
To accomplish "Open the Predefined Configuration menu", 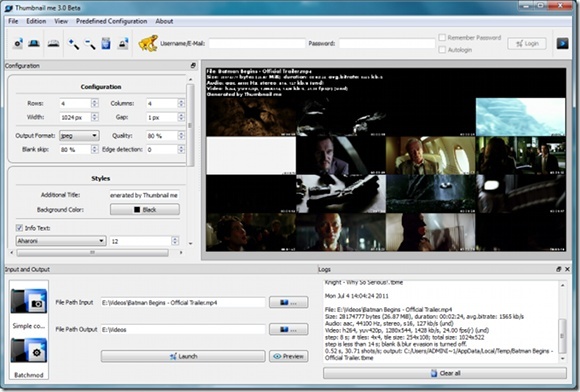I will click(x=111, y=21).
